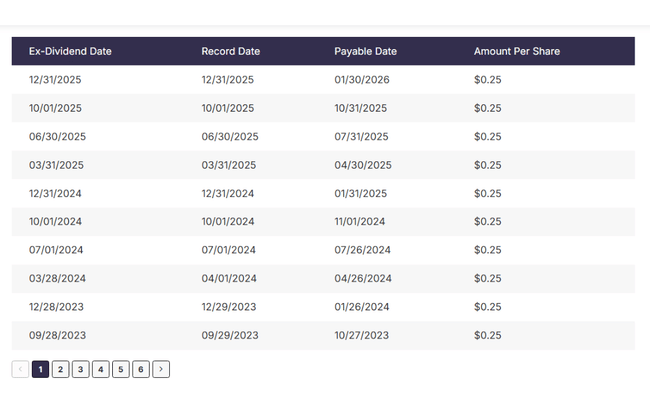The image size is (650, 411).
Task: Jump to page 3 of results
Action: pos(81,369)
